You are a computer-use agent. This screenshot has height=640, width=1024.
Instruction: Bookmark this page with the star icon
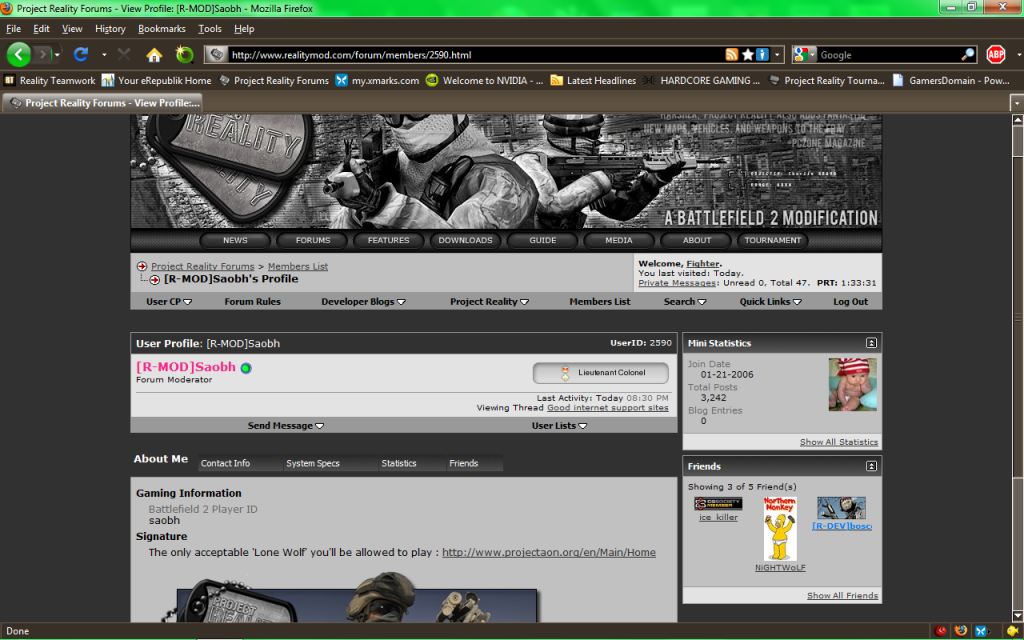[x=748, y=54]
